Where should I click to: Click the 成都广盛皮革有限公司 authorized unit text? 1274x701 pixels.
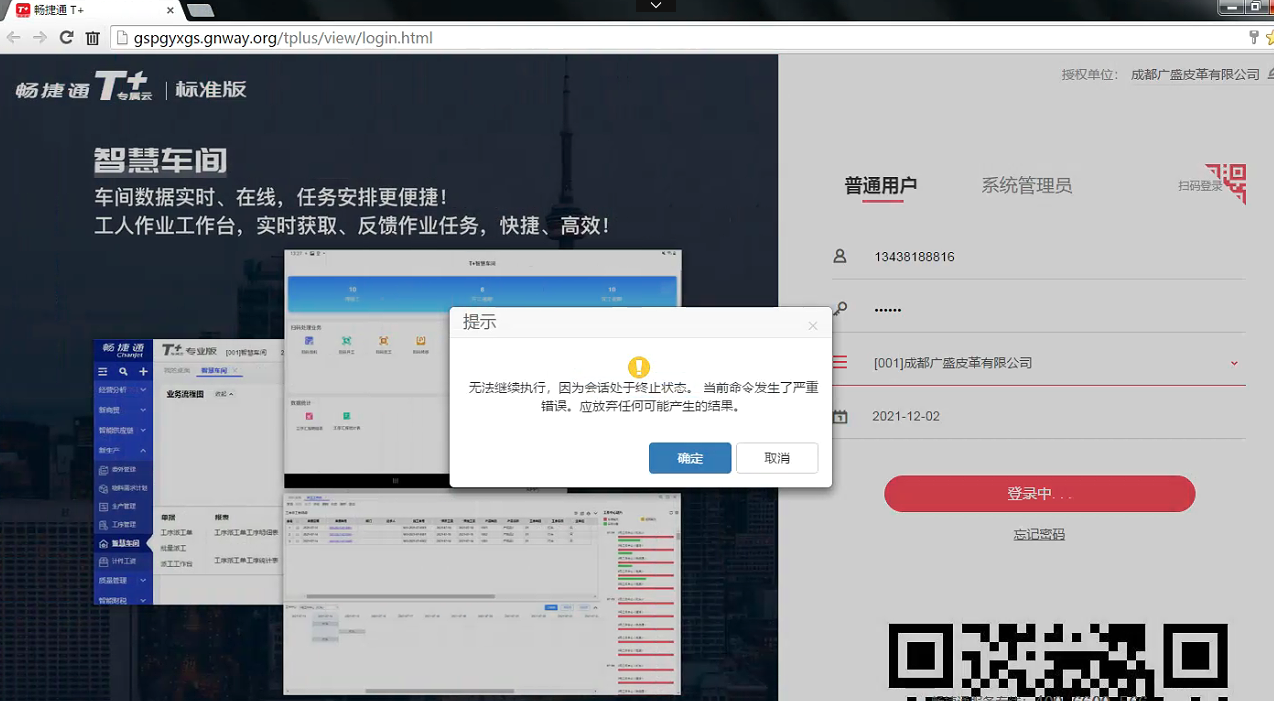(x=1195, y=75)
